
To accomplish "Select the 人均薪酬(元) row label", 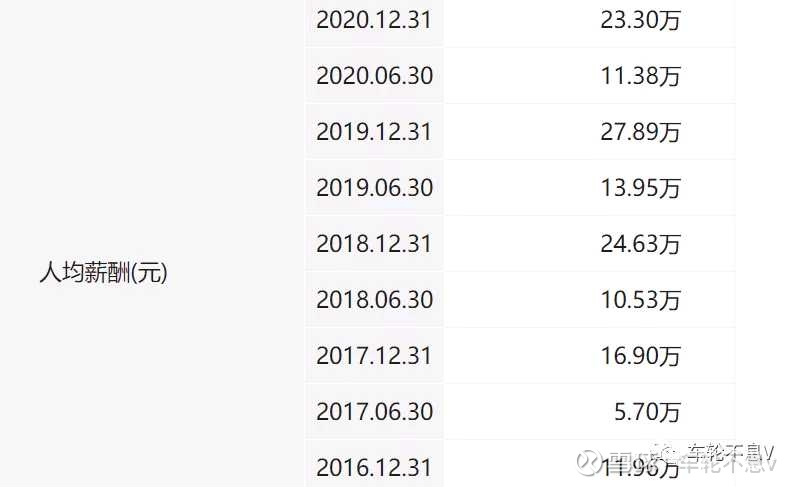I will click(103, 272).
